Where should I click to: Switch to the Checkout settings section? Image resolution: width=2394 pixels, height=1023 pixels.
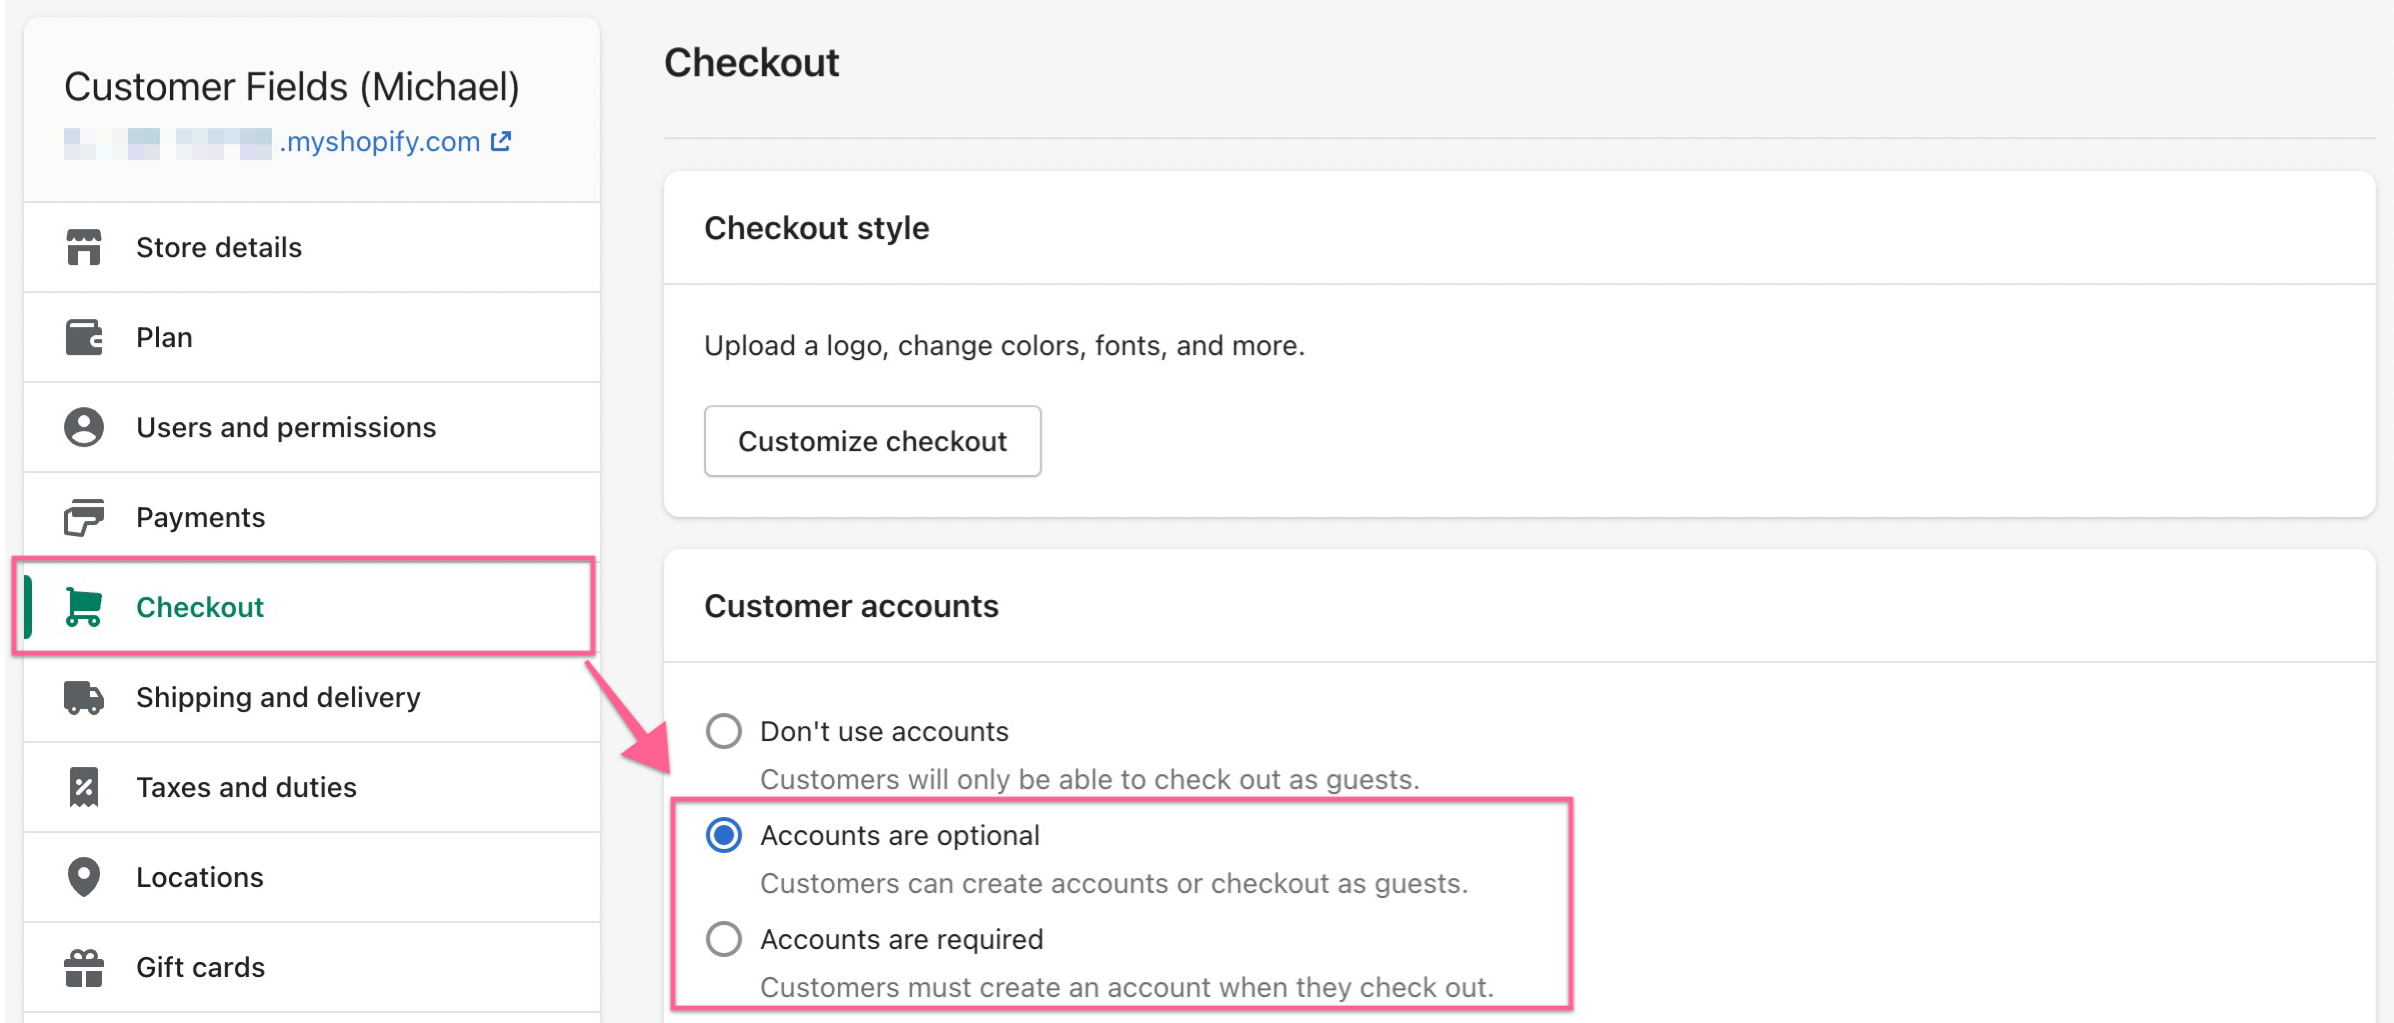[200, 606]
